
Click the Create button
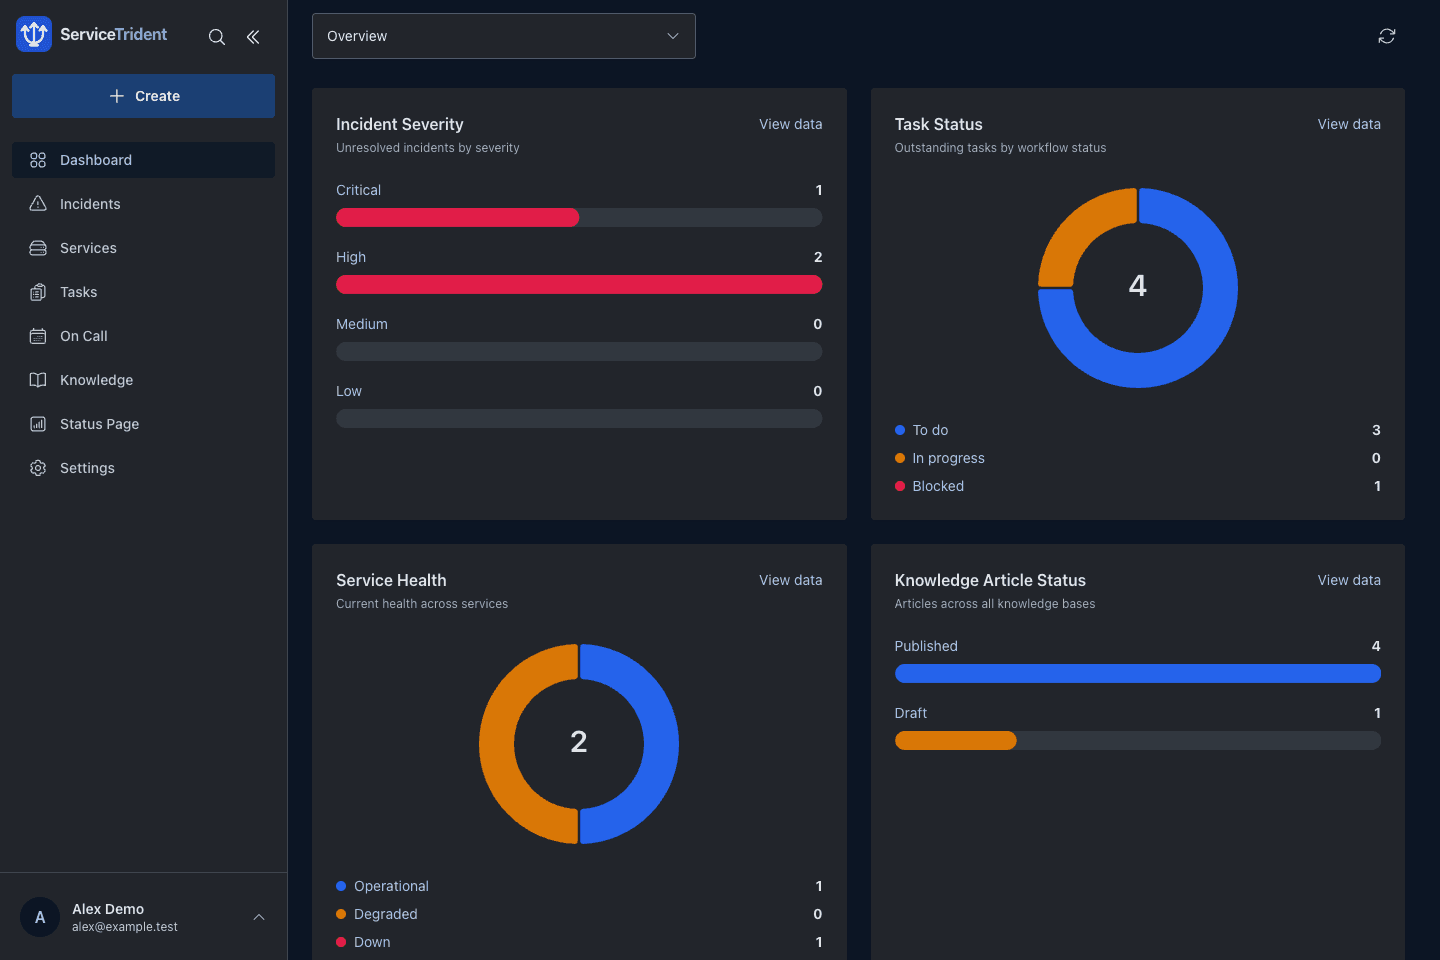point(143,96)
